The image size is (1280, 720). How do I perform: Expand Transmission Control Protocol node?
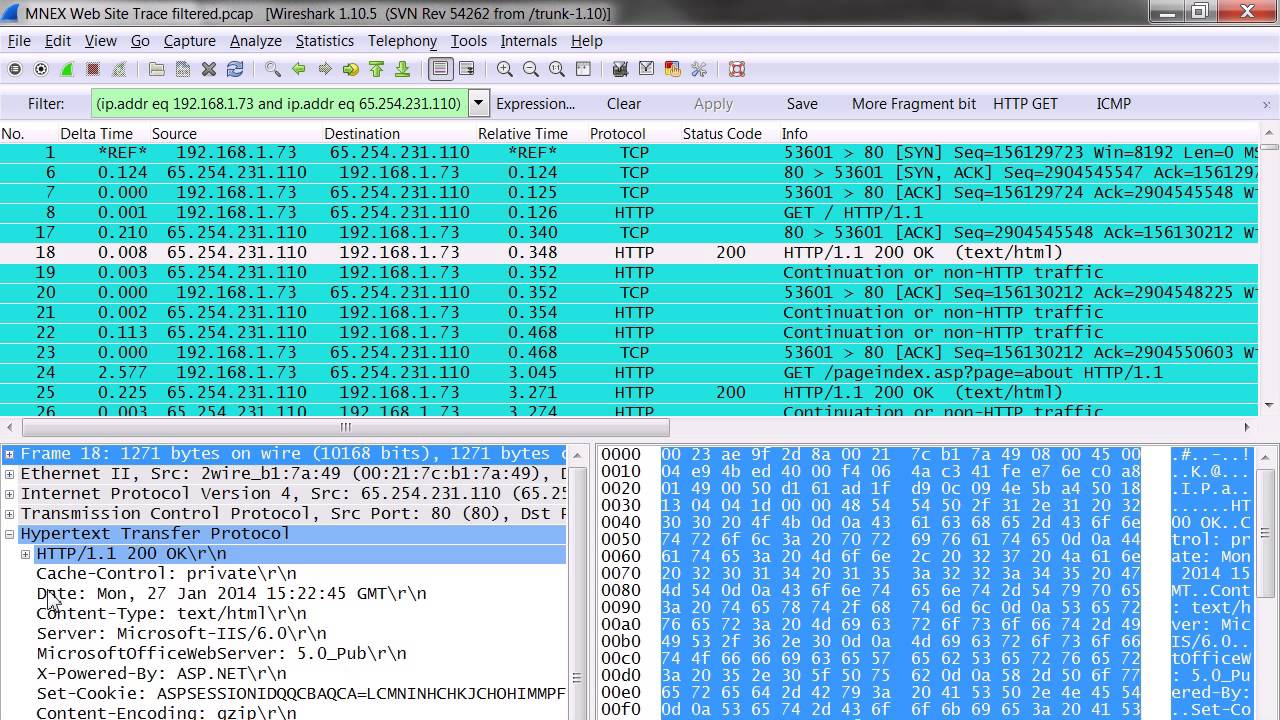coord(9,514)
